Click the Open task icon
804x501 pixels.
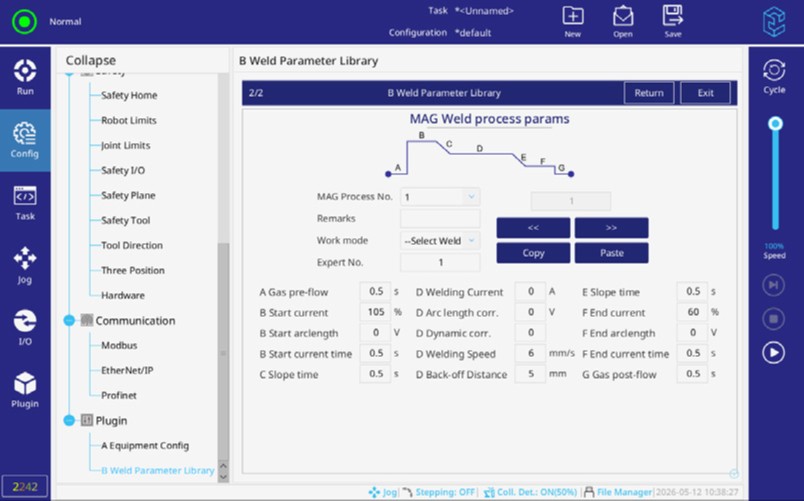tap(622, 22)
